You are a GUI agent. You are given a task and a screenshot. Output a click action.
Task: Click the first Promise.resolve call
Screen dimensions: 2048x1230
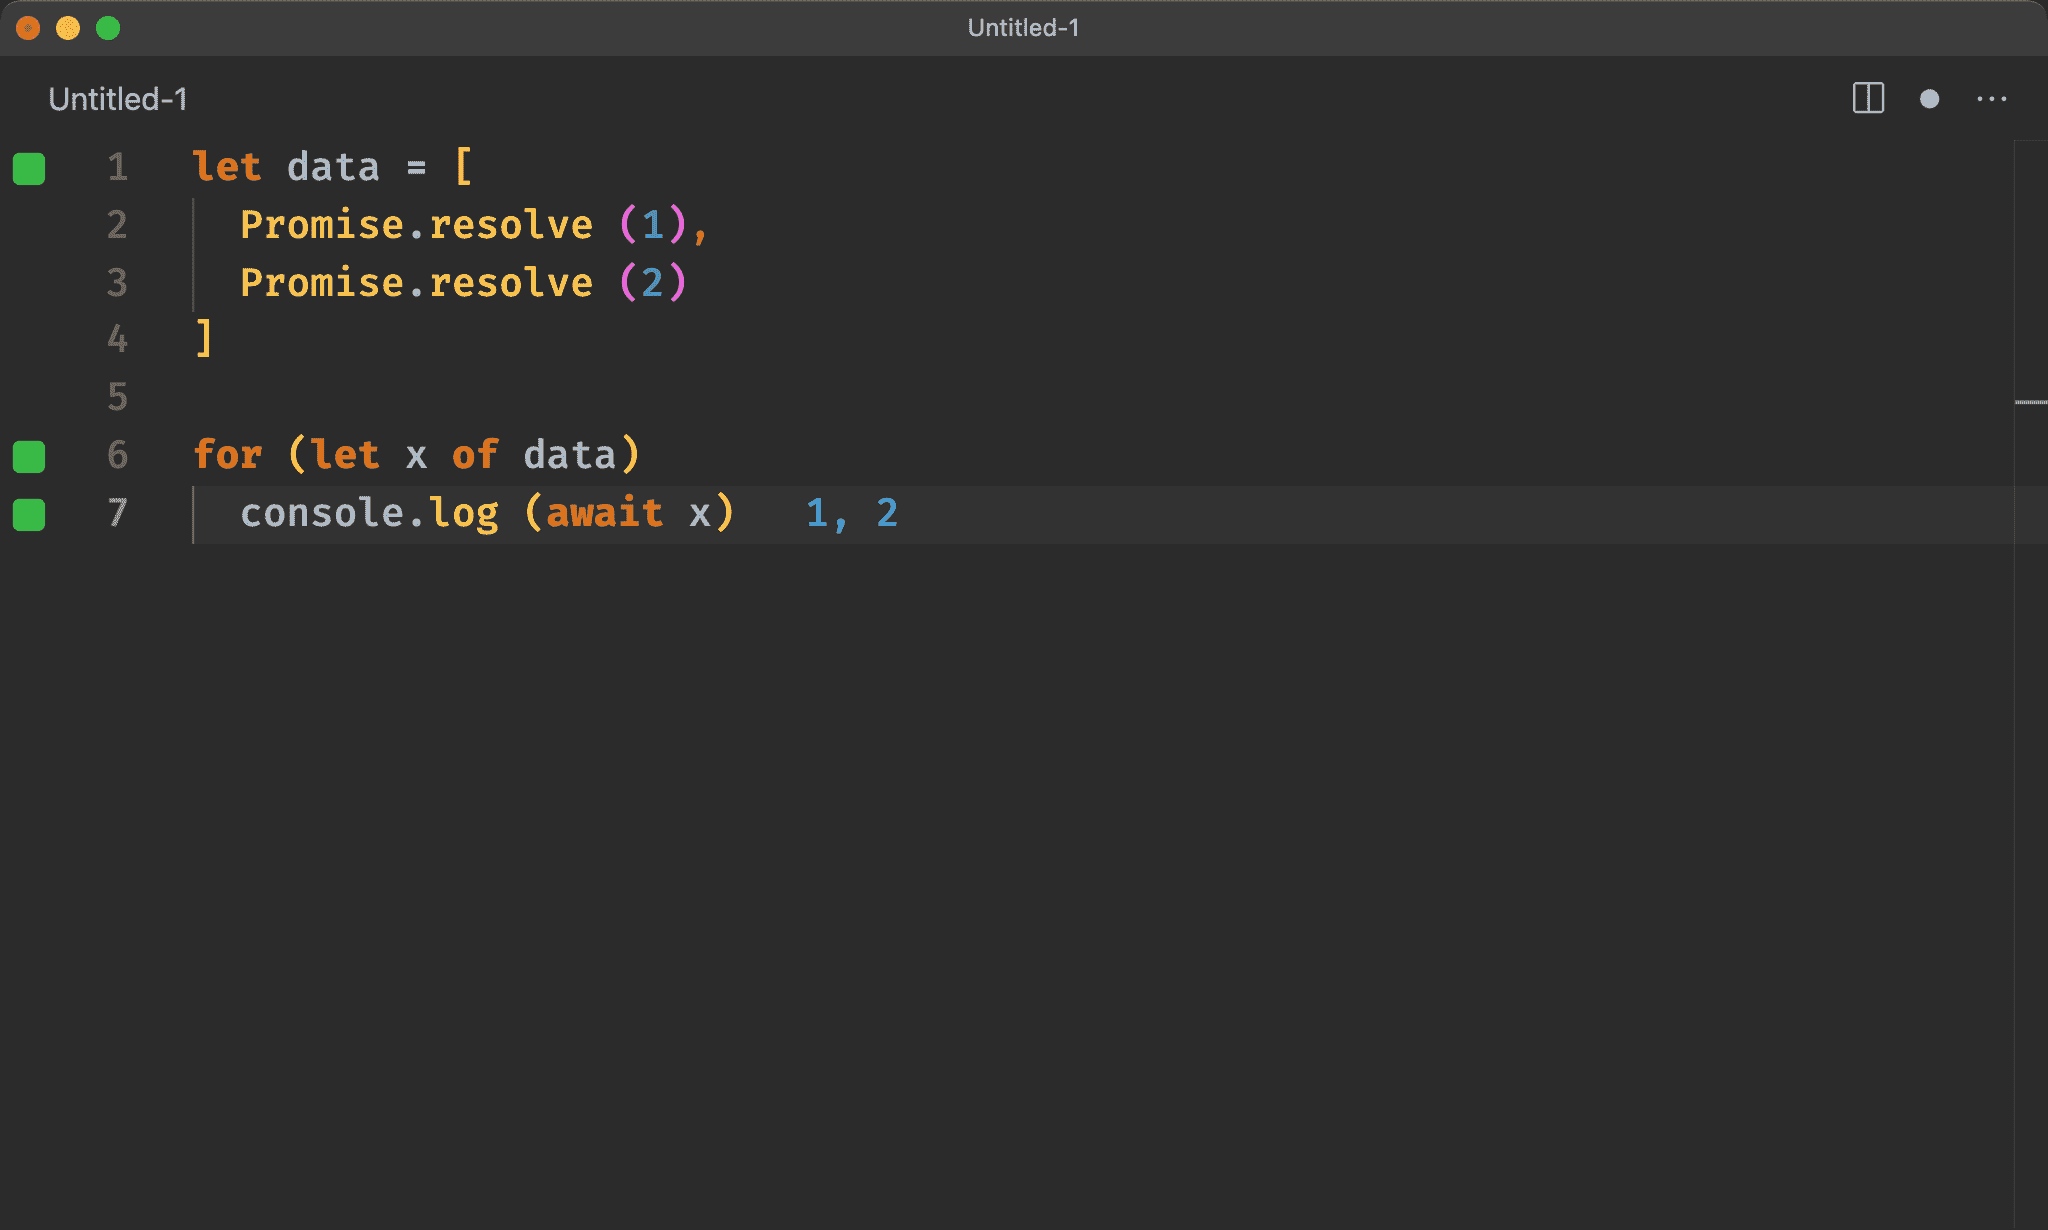416,225
